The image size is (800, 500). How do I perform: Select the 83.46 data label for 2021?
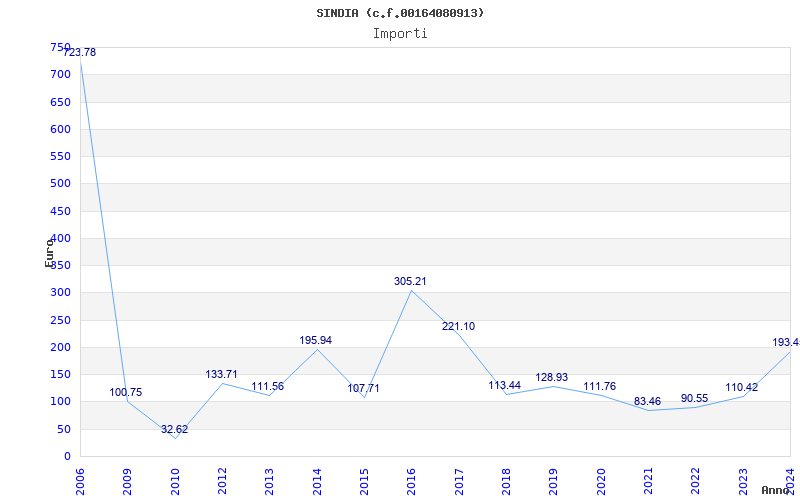point(647,401)
